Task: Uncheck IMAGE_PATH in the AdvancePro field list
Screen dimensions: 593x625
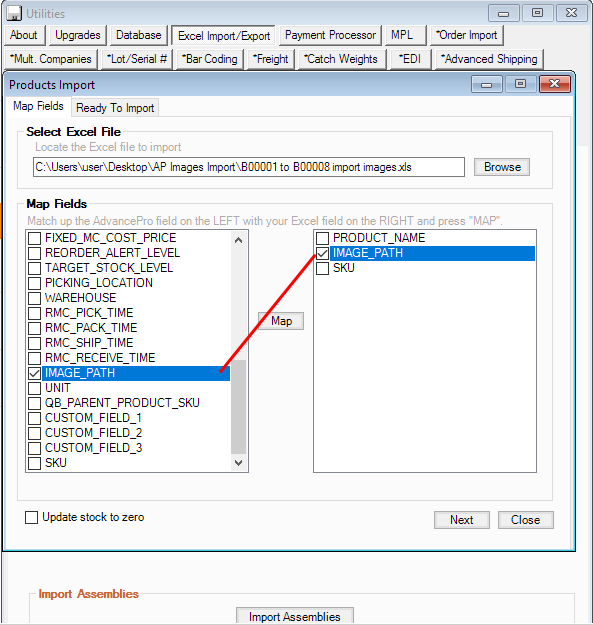Action: coord(35,373)
